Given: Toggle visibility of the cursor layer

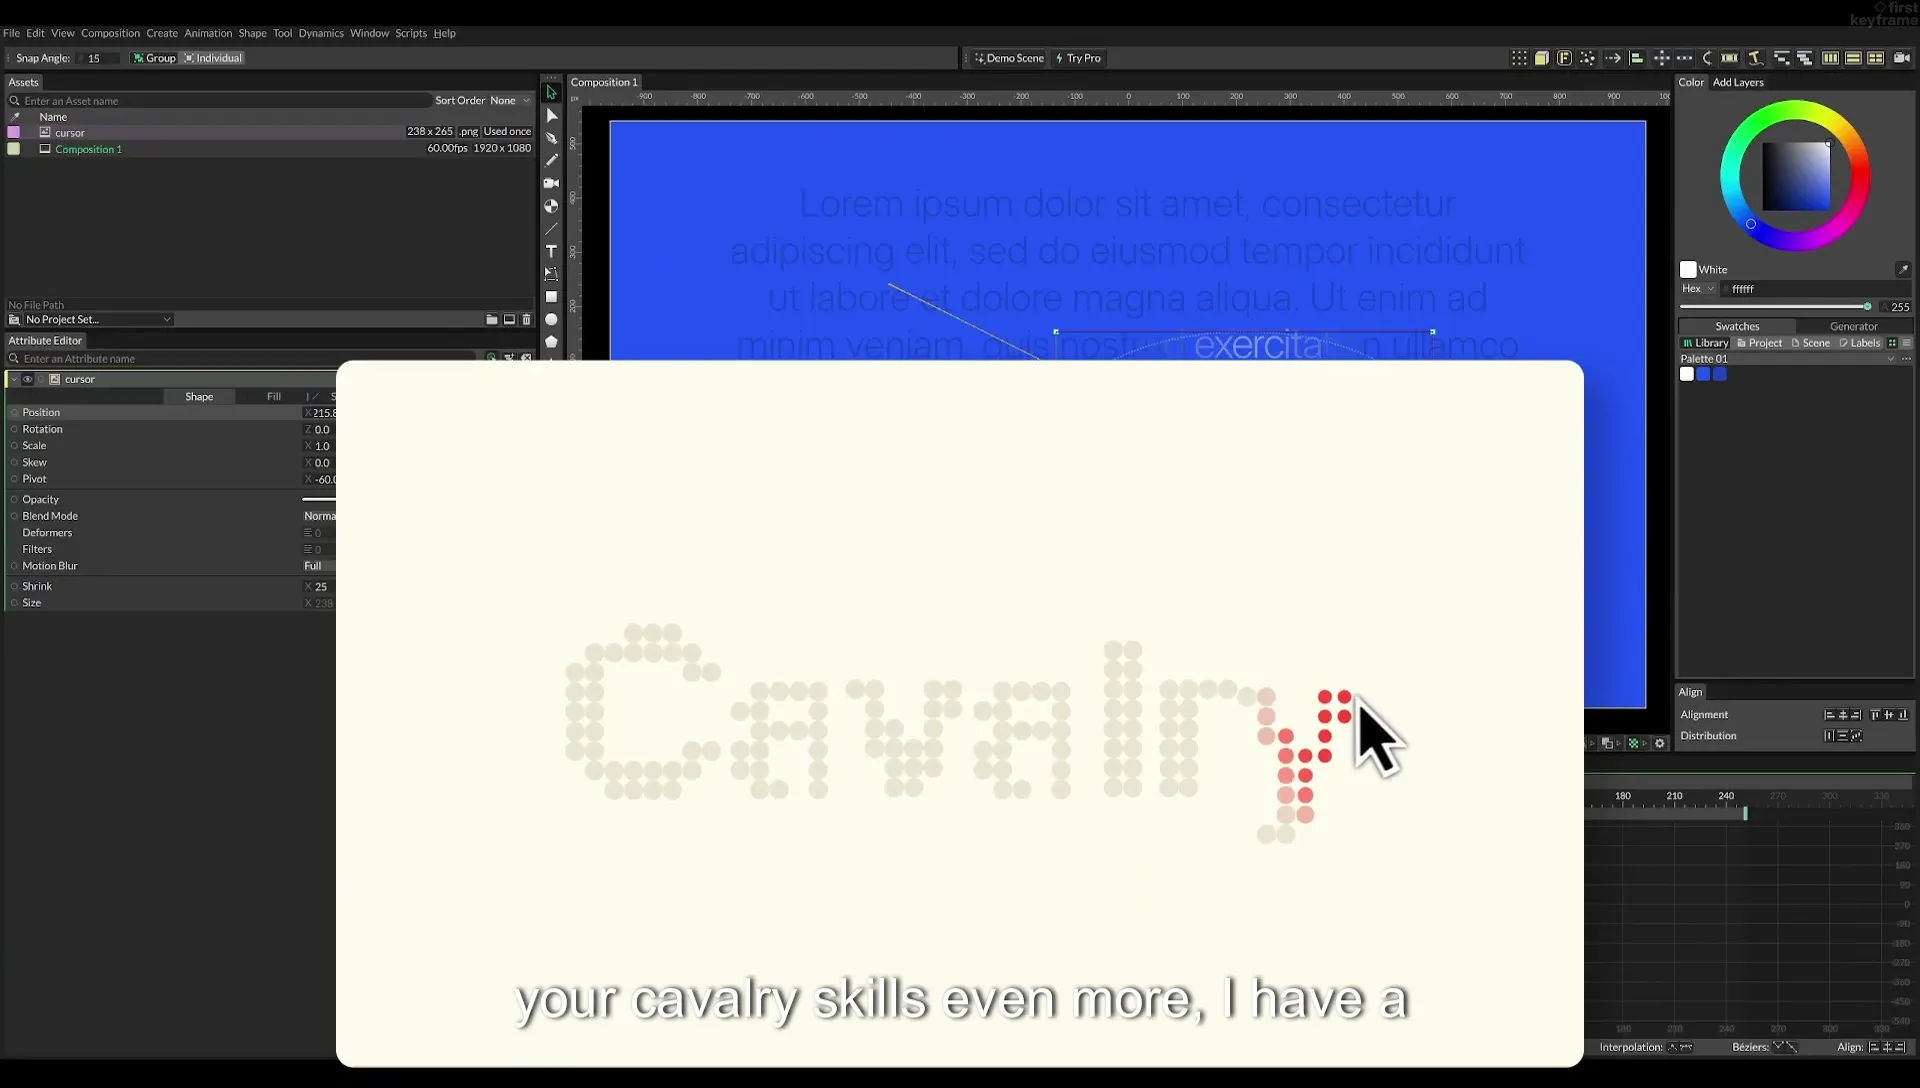Looking at the screenshot, I should point(27,379).
